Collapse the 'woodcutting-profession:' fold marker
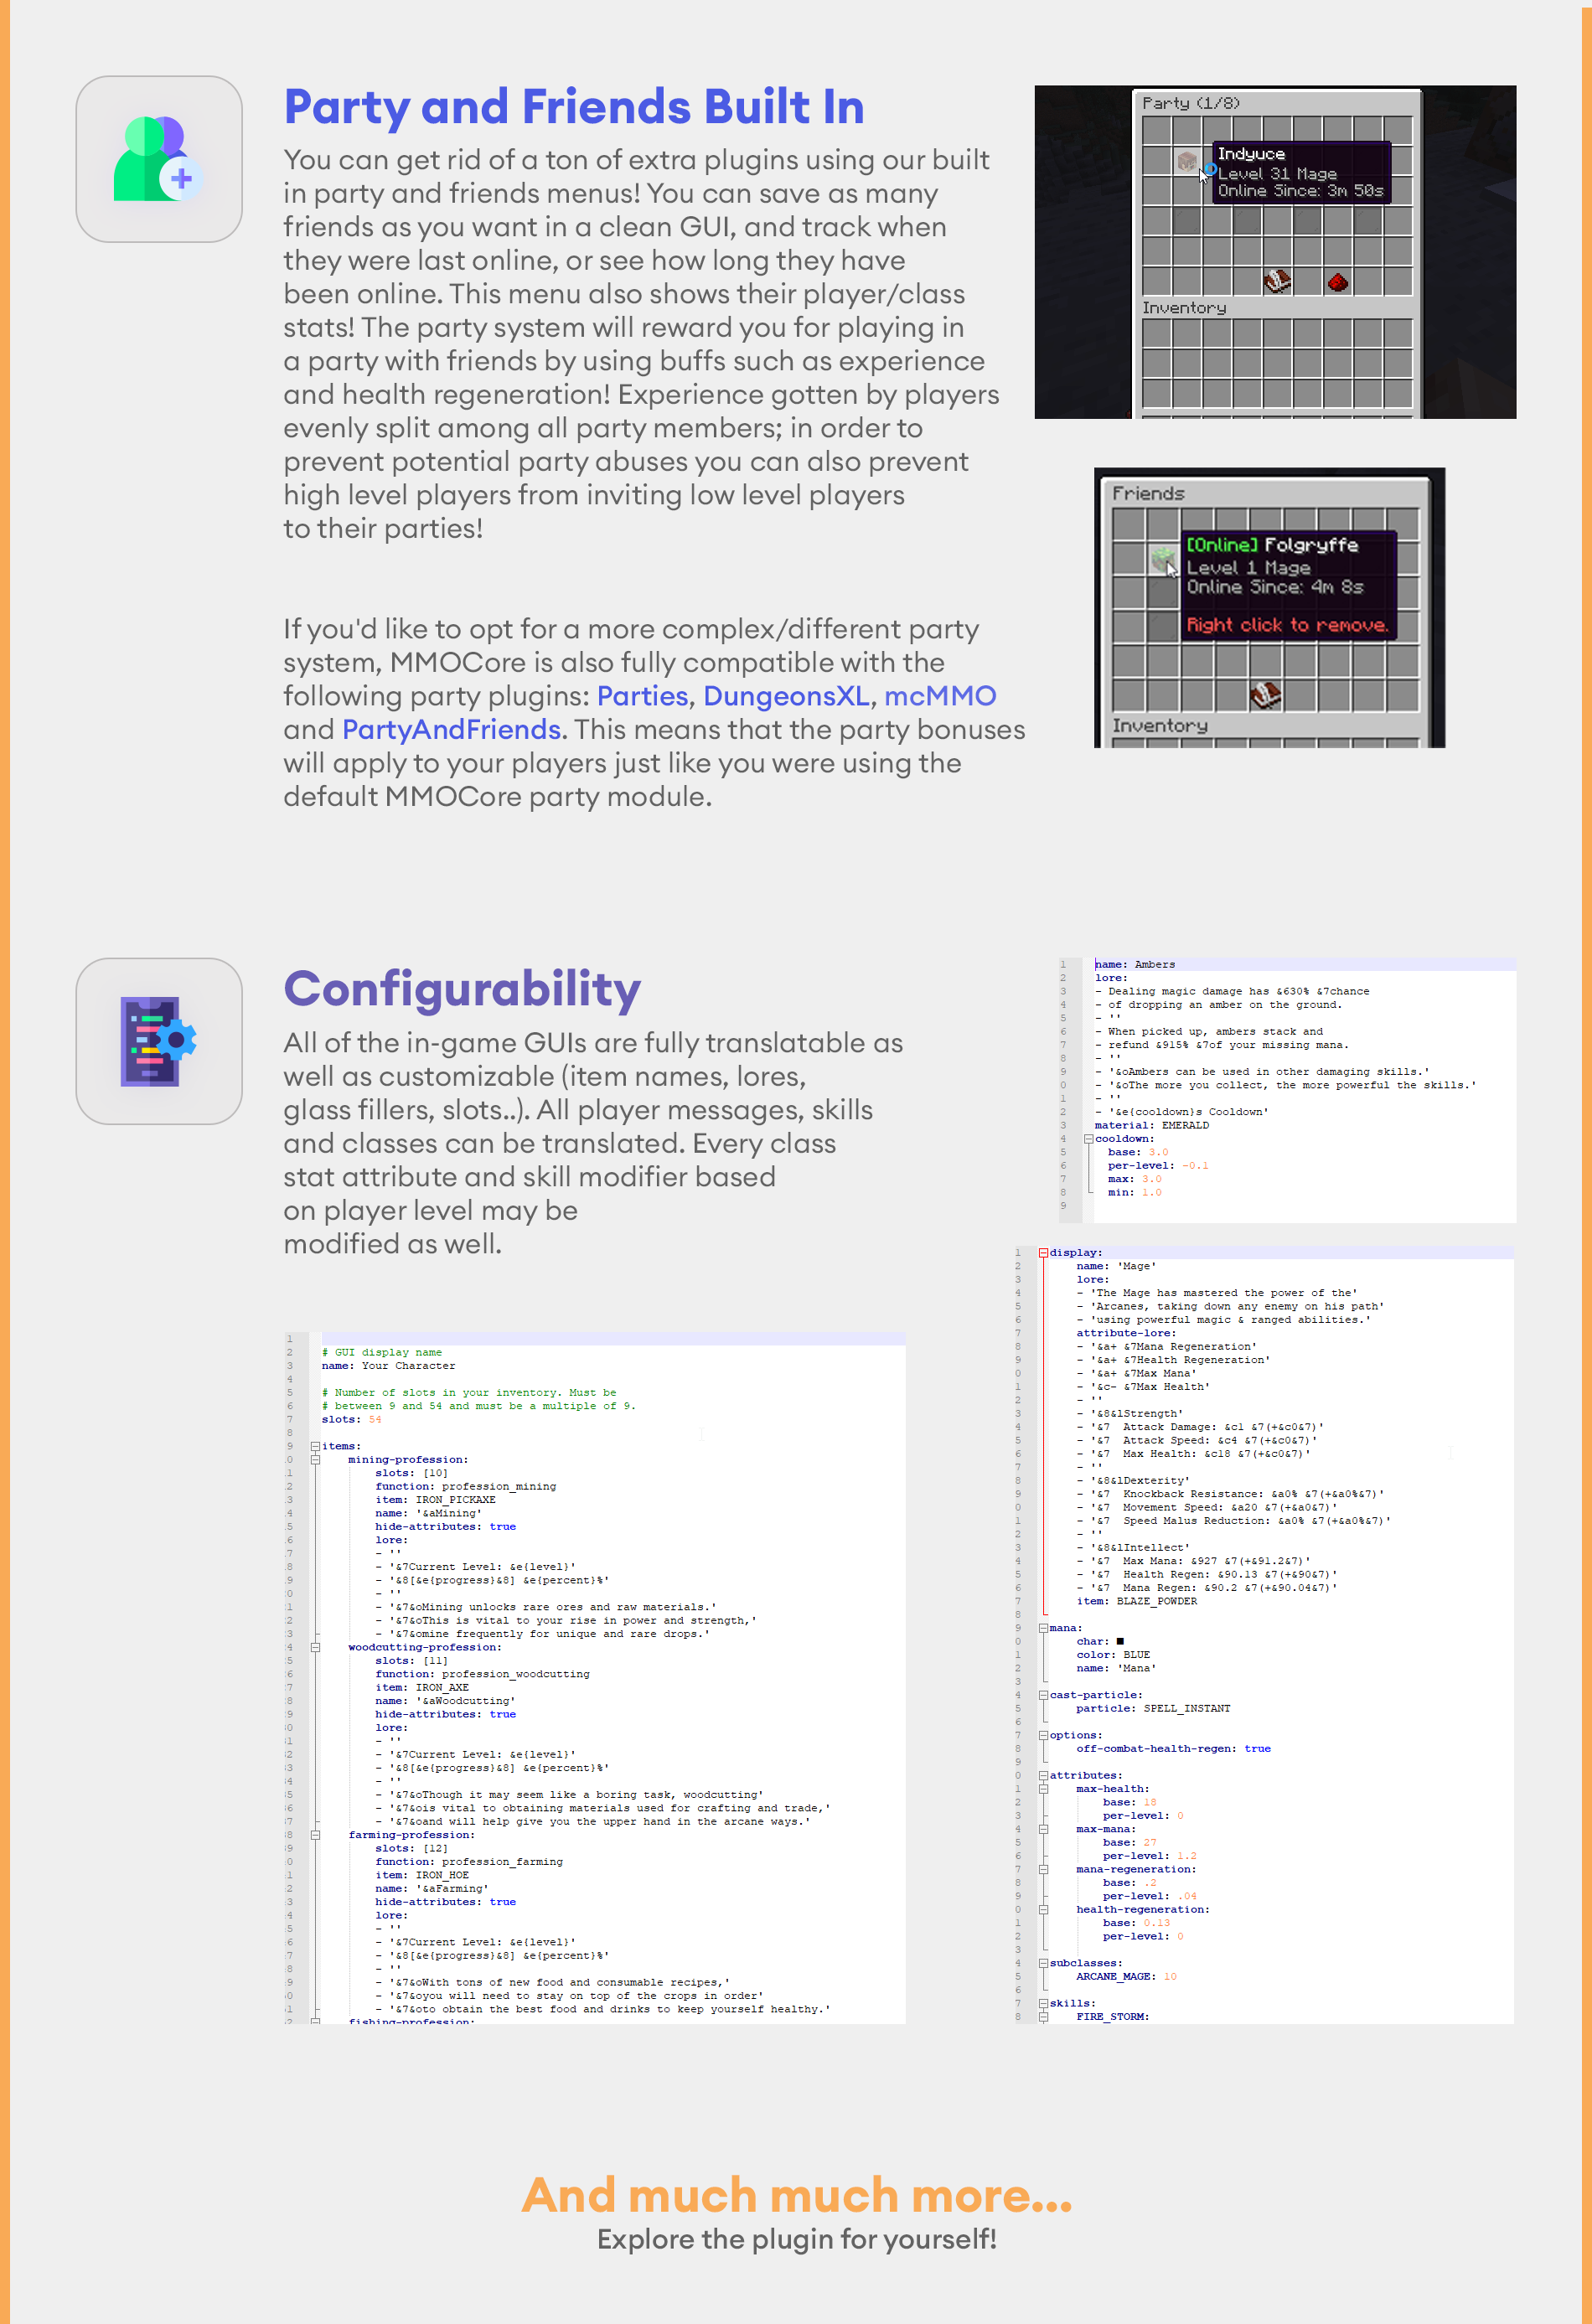Viewport: 1592px width, 2324px height. click(315, 1647)
